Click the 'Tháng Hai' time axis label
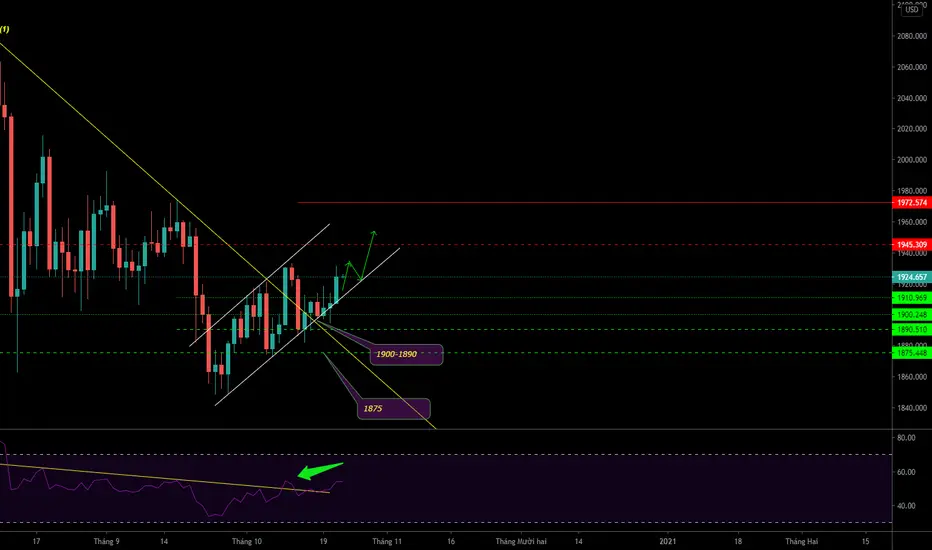Image resolution: width=932 pixels, height=550 pixels. (802, 541)
